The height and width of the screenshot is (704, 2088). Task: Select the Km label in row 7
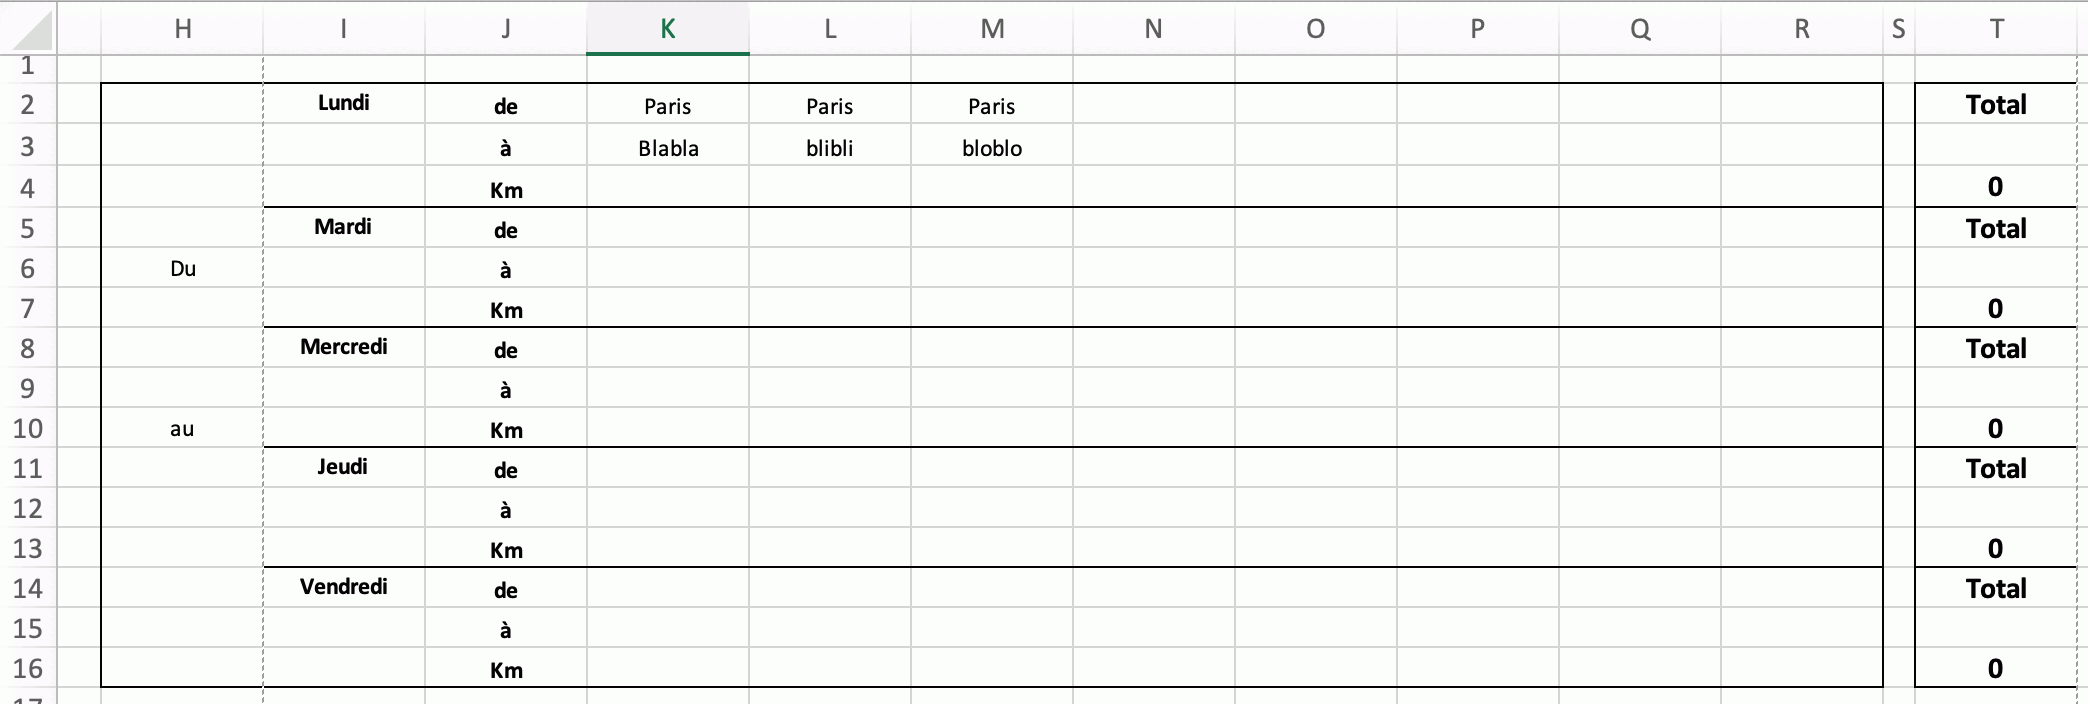click(x=506, y=310)
